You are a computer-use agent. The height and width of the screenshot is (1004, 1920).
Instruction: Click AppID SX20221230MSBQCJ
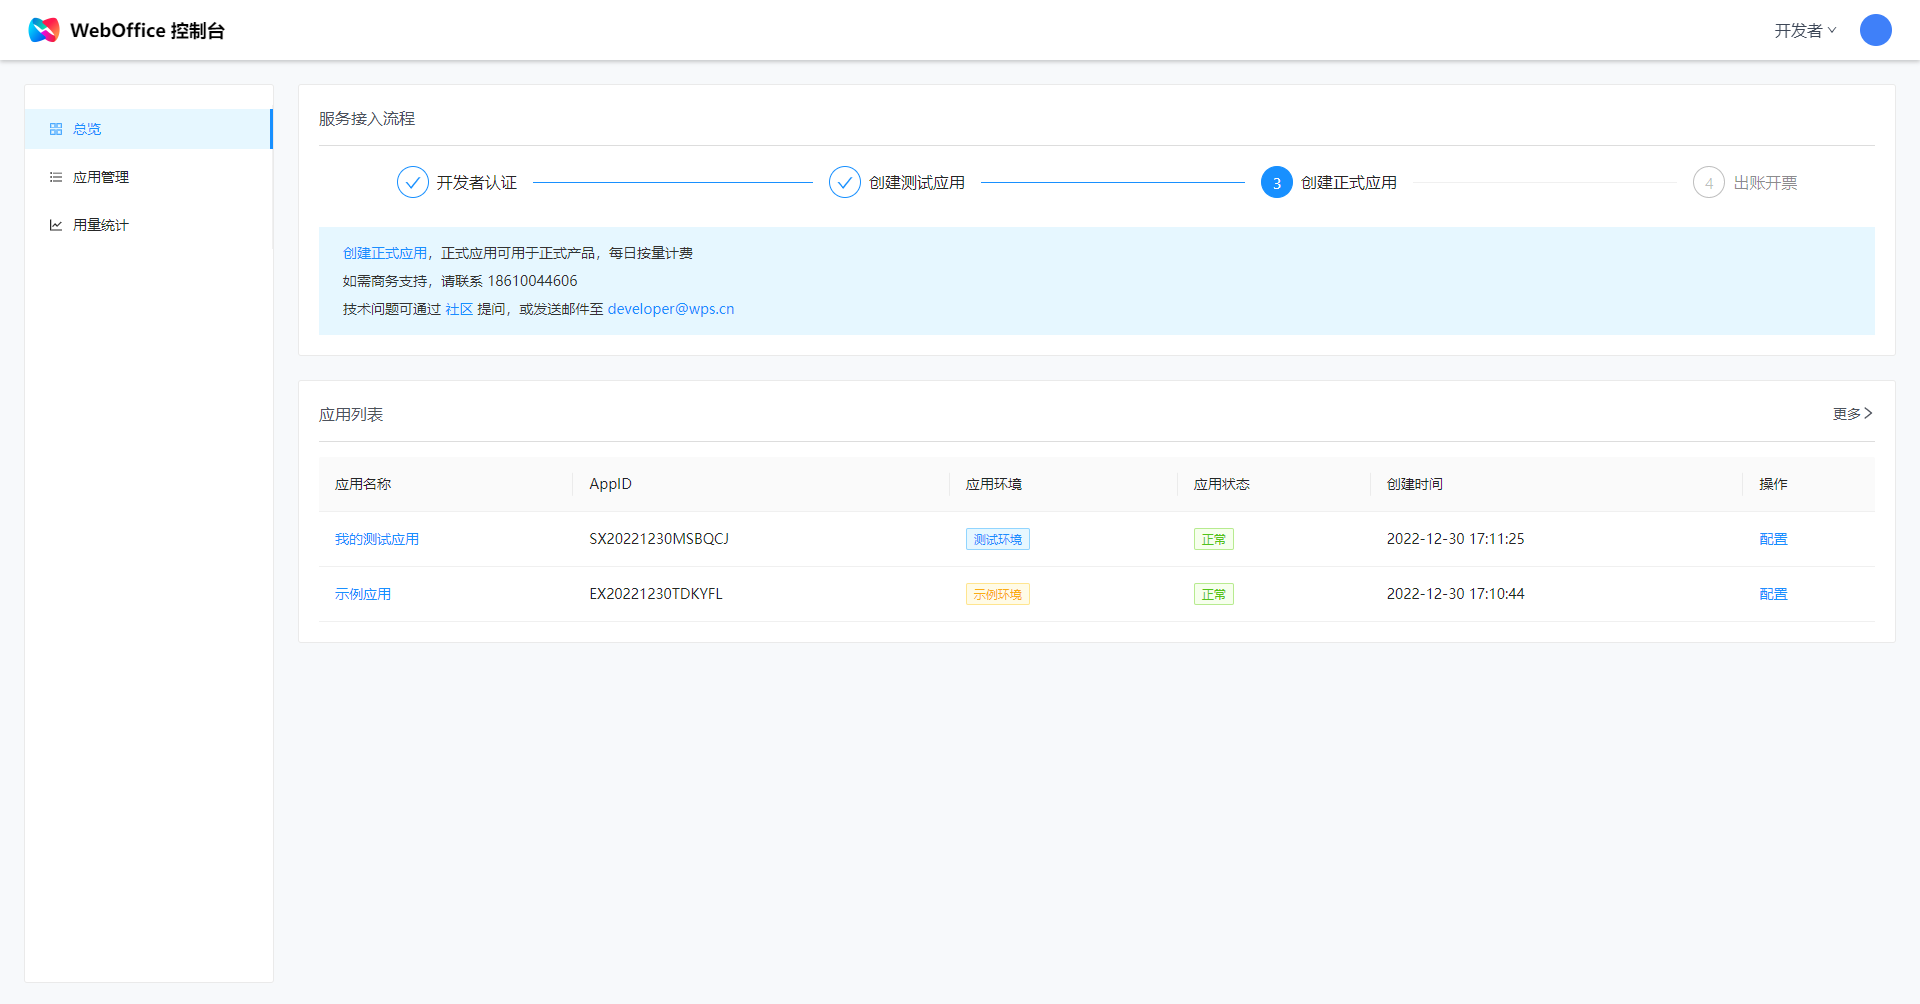pos(659,539)
